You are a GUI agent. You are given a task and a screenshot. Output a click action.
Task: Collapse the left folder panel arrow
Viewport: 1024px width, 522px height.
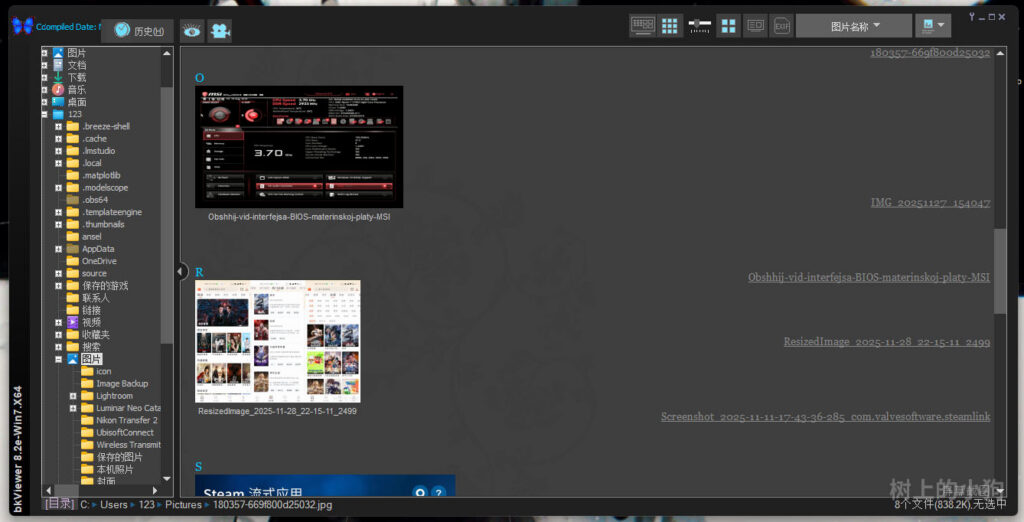(x=181, y=271)
